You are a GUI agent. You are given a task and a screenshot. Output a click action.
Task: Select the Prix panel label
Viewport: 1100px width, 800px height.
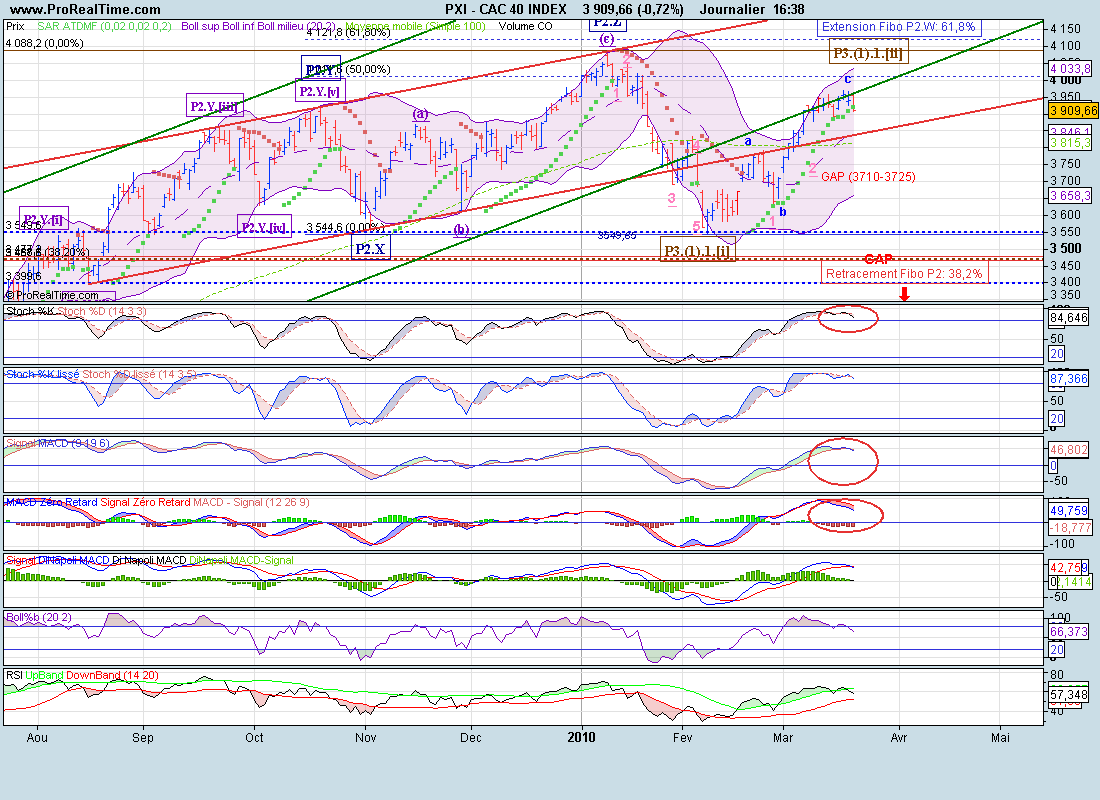click(15, 26)
